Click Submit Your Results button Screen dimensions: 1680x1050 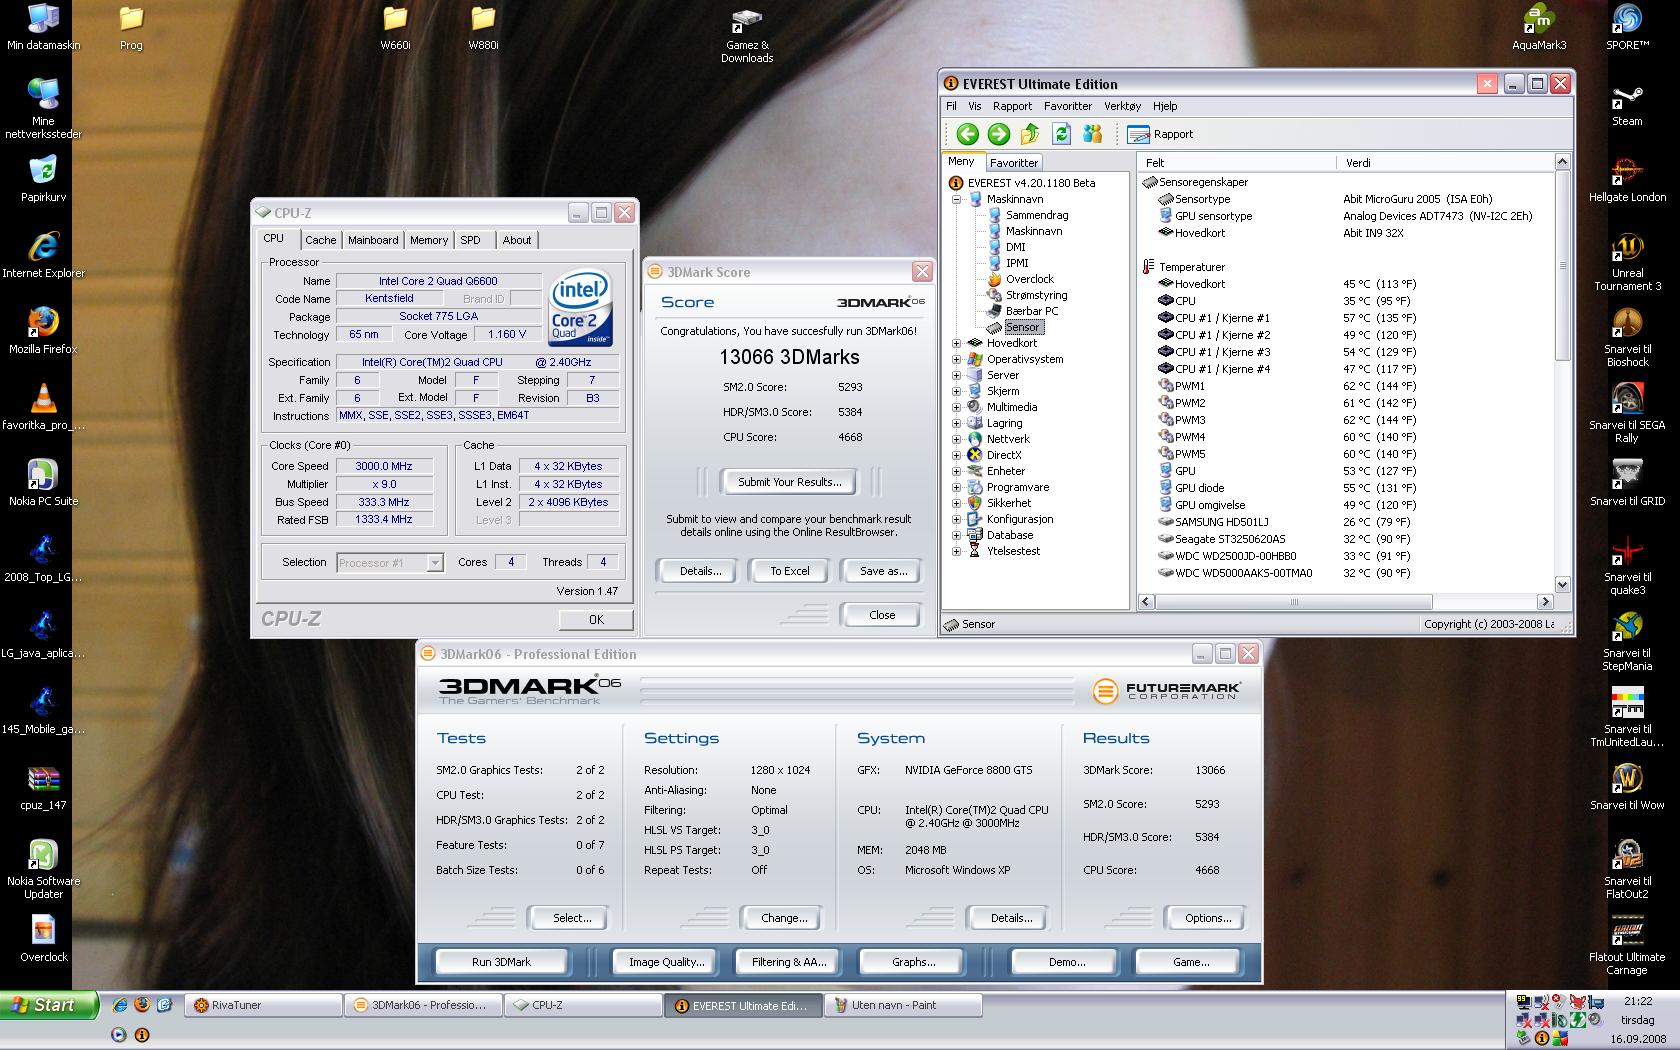(x=790, y=482)
